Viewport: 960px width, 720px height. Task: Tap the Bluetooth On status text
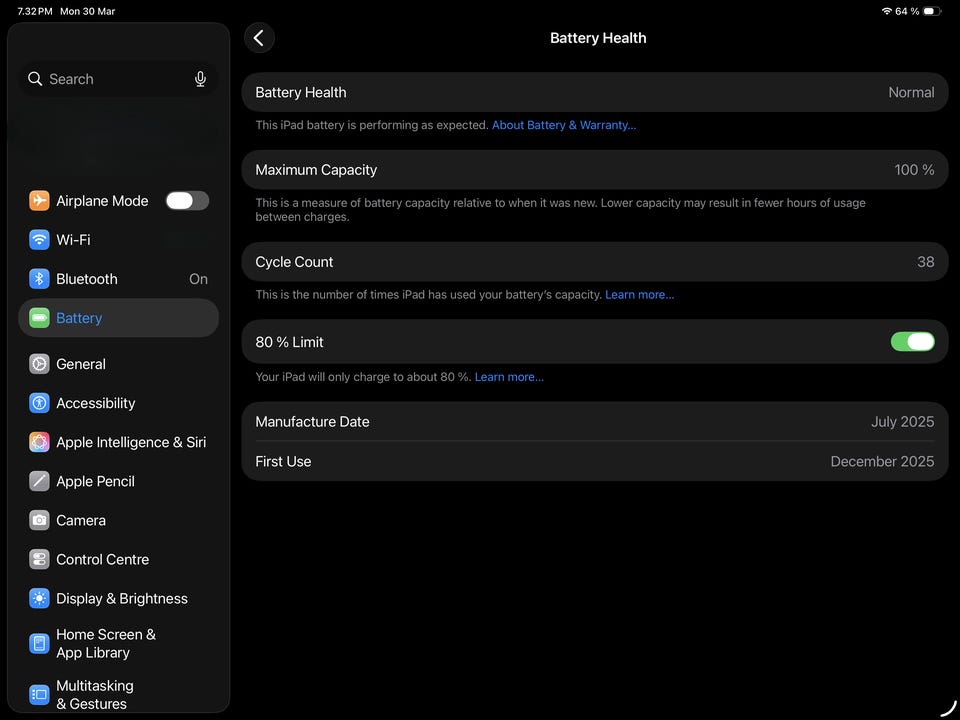[x=198, y=279]
